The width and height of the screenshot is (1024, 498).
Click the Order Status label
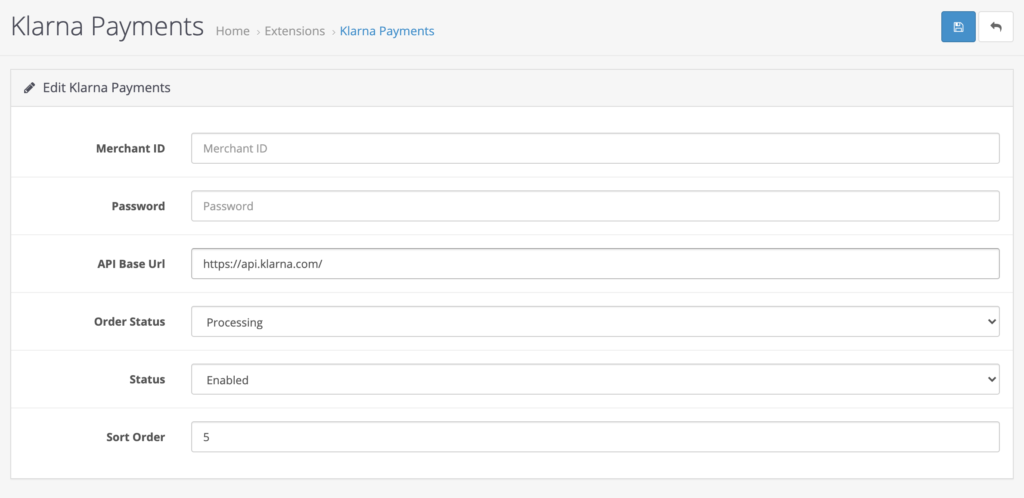(129, 322)
